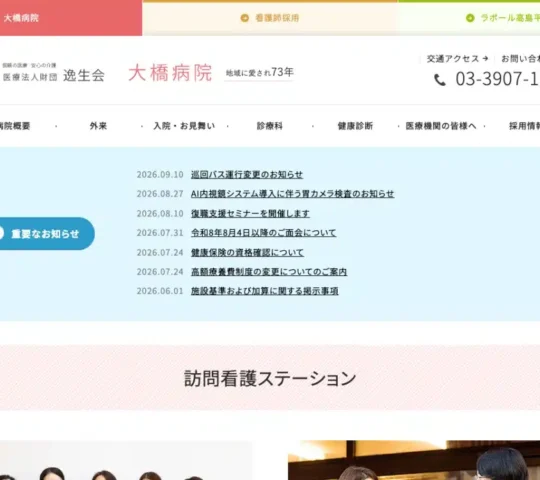The image size is (540, 480).
Task: Click the date 2026.08.10
Action: coord(160,213)
